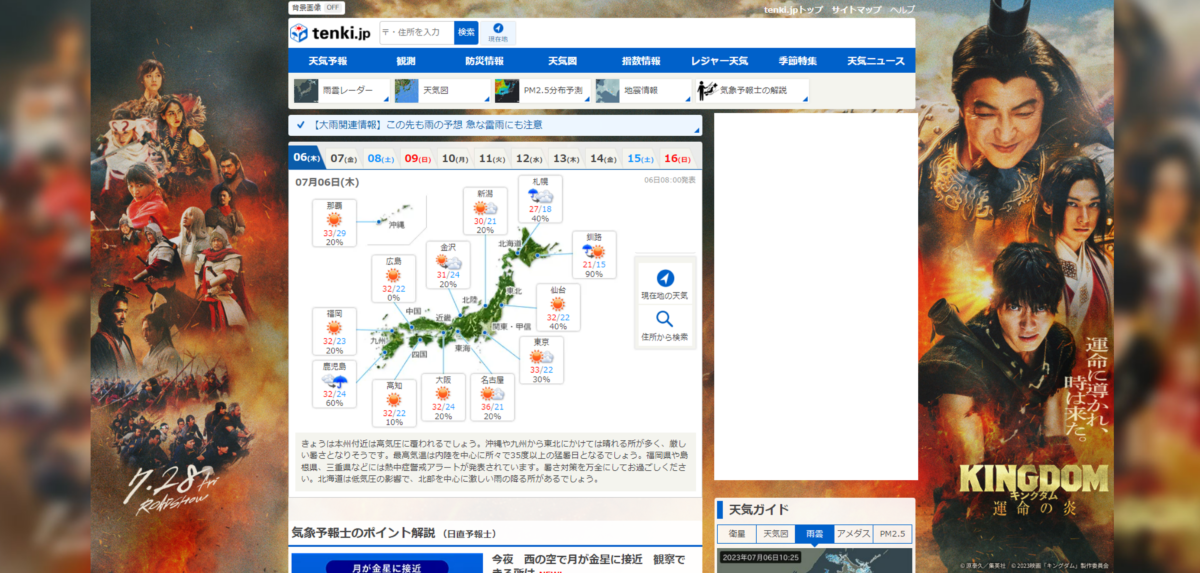Expand the 大雨関連情報 notice banner
This screenshot has height=573, width=1200.
(495, 125)
